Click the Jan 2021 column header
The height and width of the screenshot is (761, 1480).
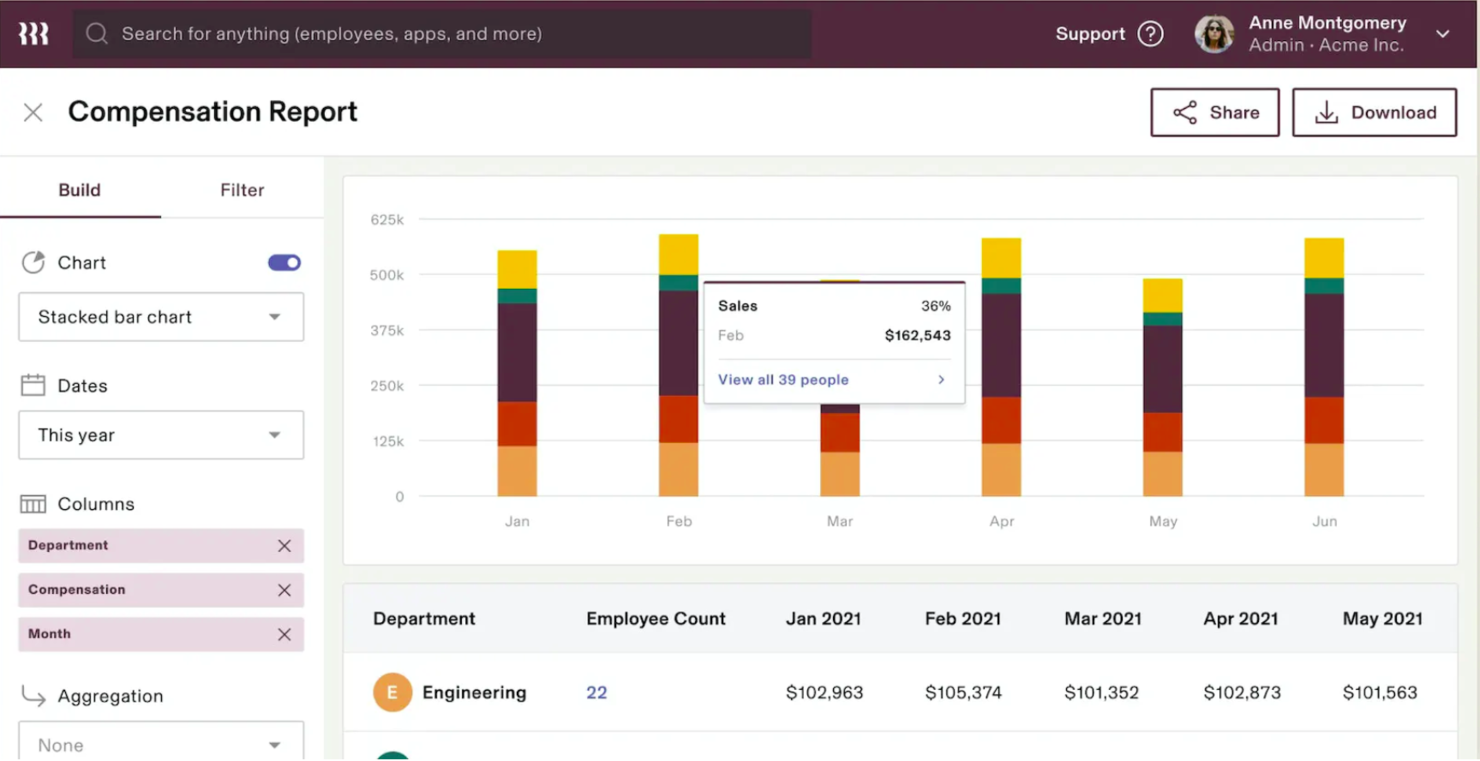coord(823,619)
